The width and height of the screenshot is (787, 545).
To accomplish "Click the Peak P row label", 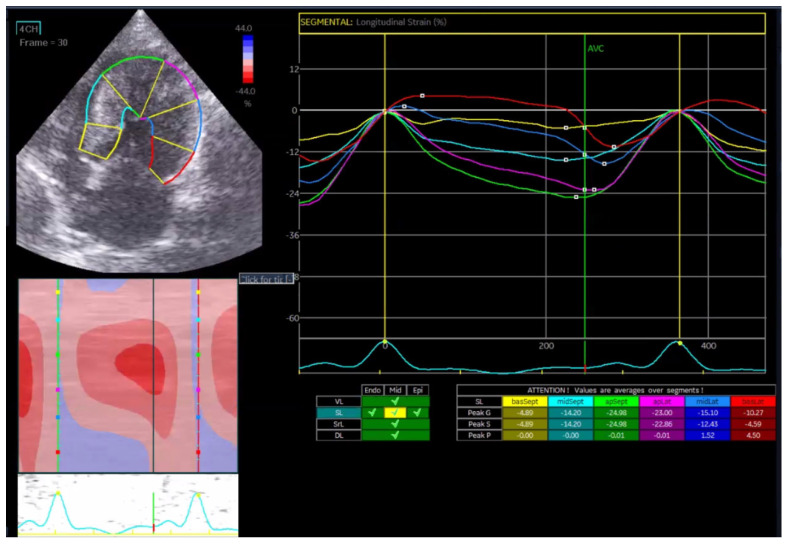I will (x=479, y=435).
